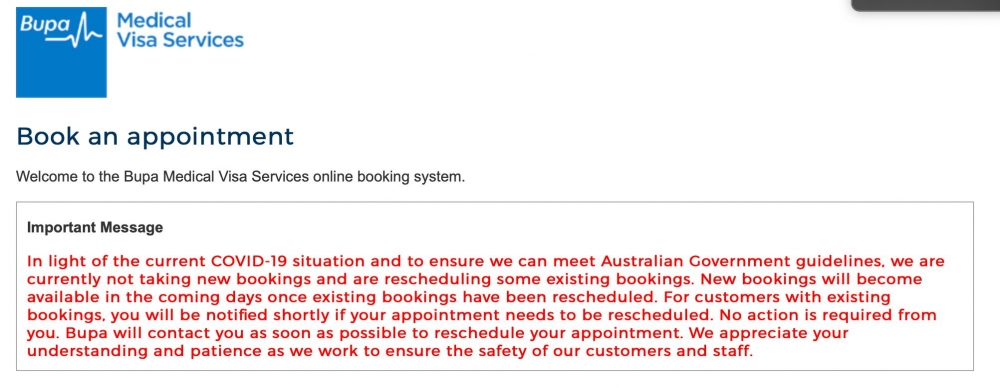This screenshot has width=1000, height=388.
Task: Click the red line Bupa will contact you
Action: tap(438, 333)
